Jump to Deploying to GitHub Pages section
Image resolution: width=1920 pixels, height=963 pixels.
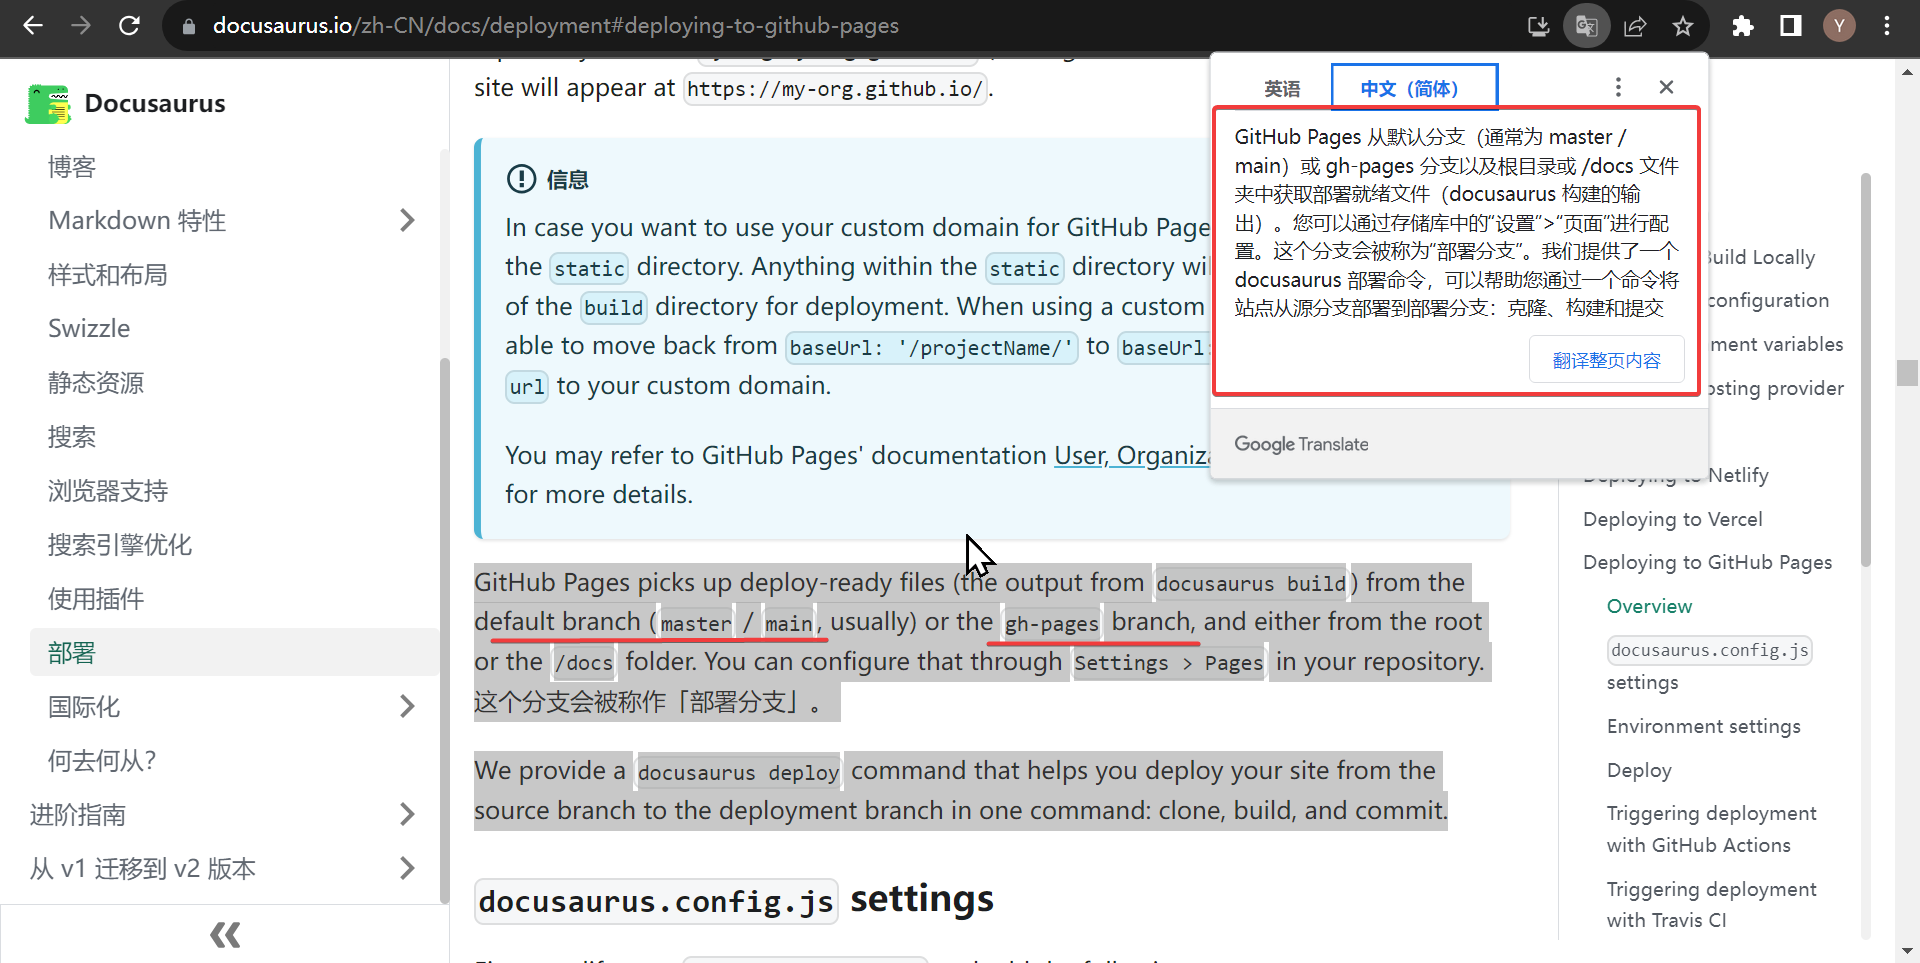[1707, 562]
